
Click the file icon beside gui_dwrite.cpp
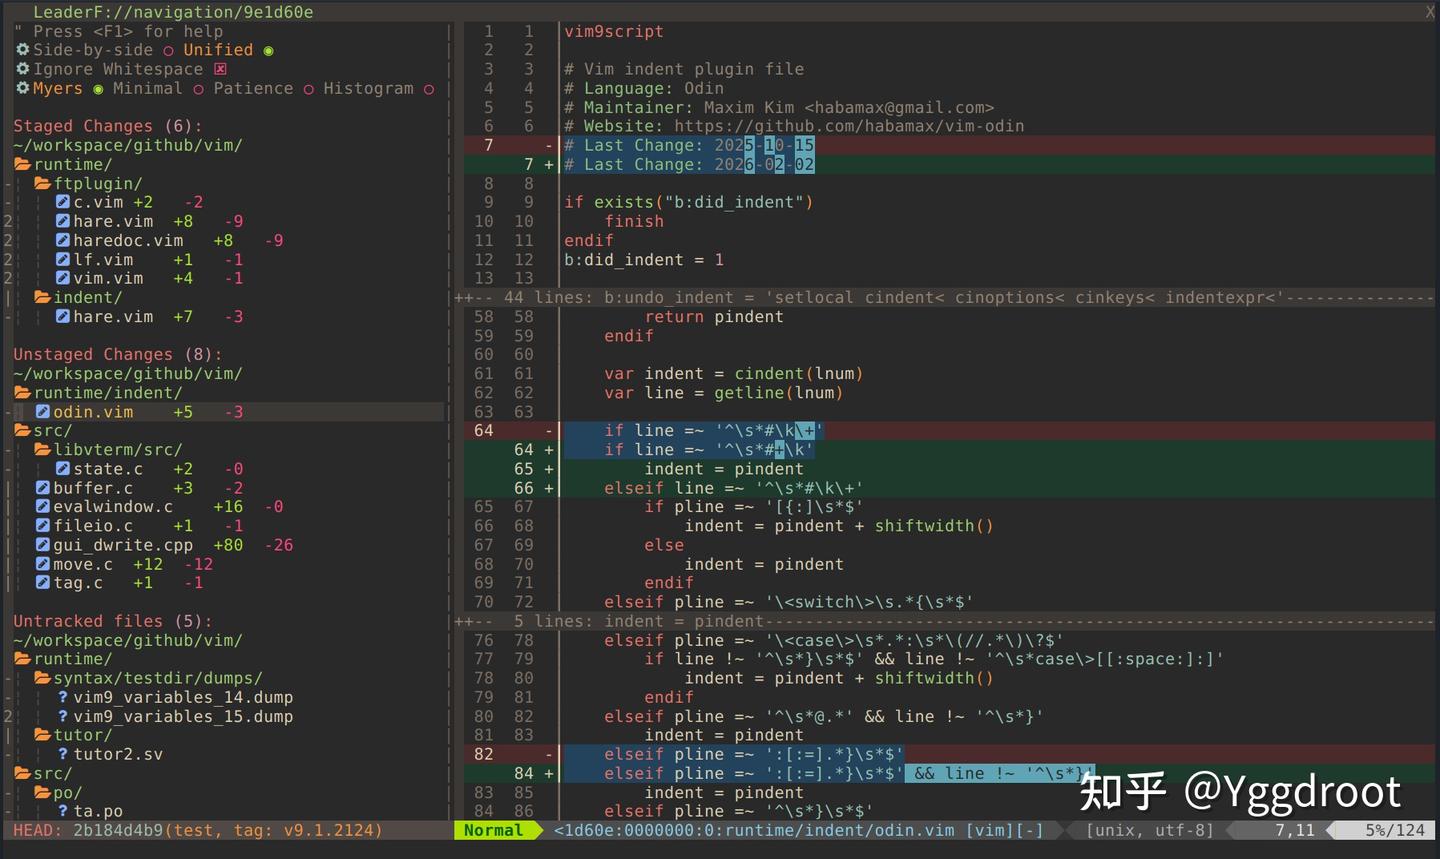click(43, 545)
